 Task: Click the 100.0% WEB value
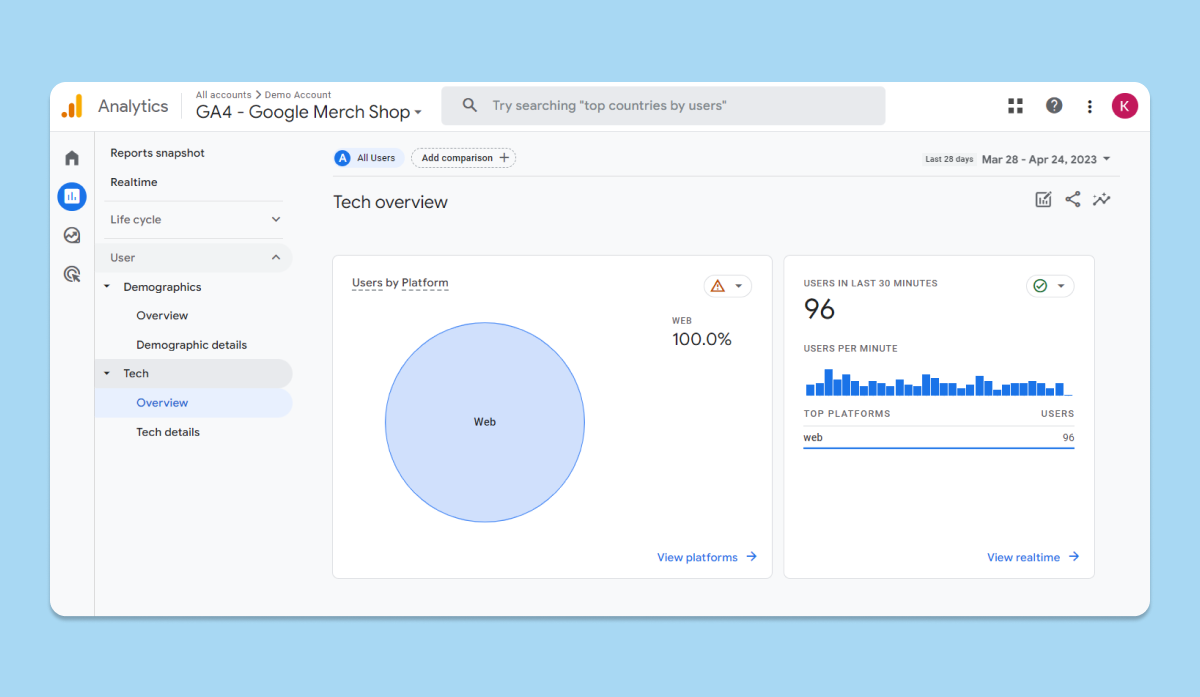702,340
